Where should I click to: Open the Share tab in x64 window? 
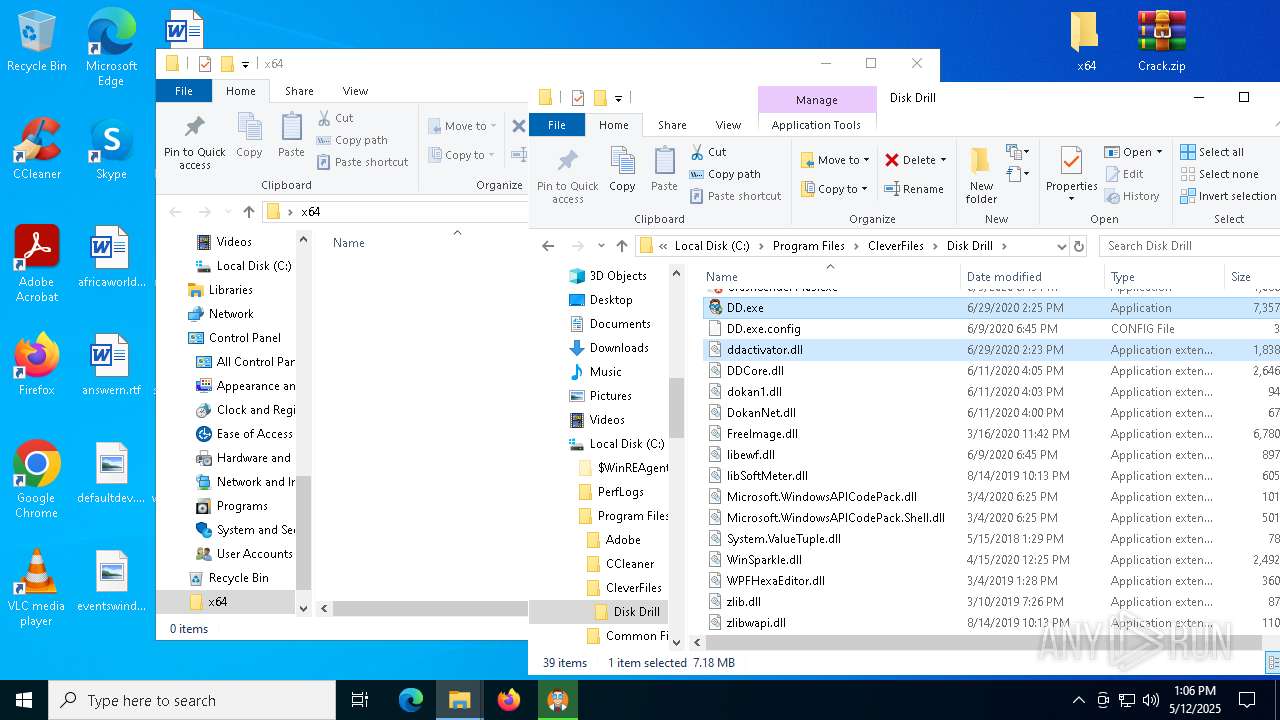click(x=299, y=91)
